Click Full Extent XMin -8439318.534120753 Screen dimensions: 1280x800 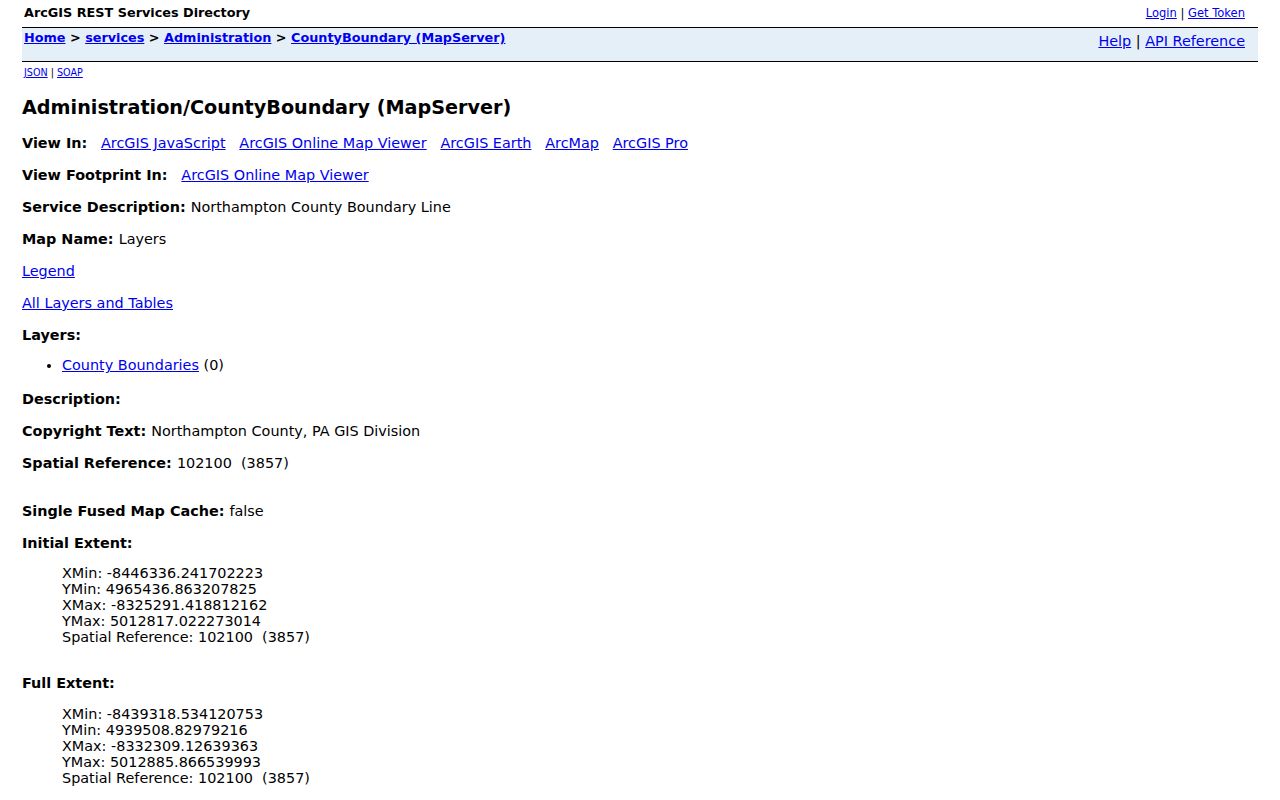pos(162,714)
